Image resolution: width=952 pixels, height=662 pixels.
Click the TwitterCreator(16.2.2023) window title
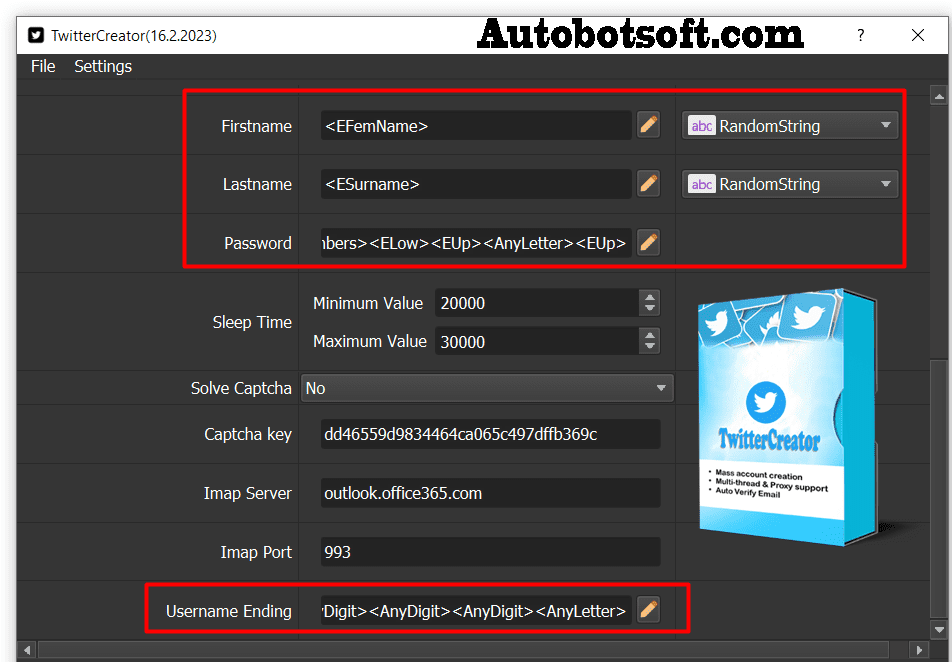click(134, 36)
